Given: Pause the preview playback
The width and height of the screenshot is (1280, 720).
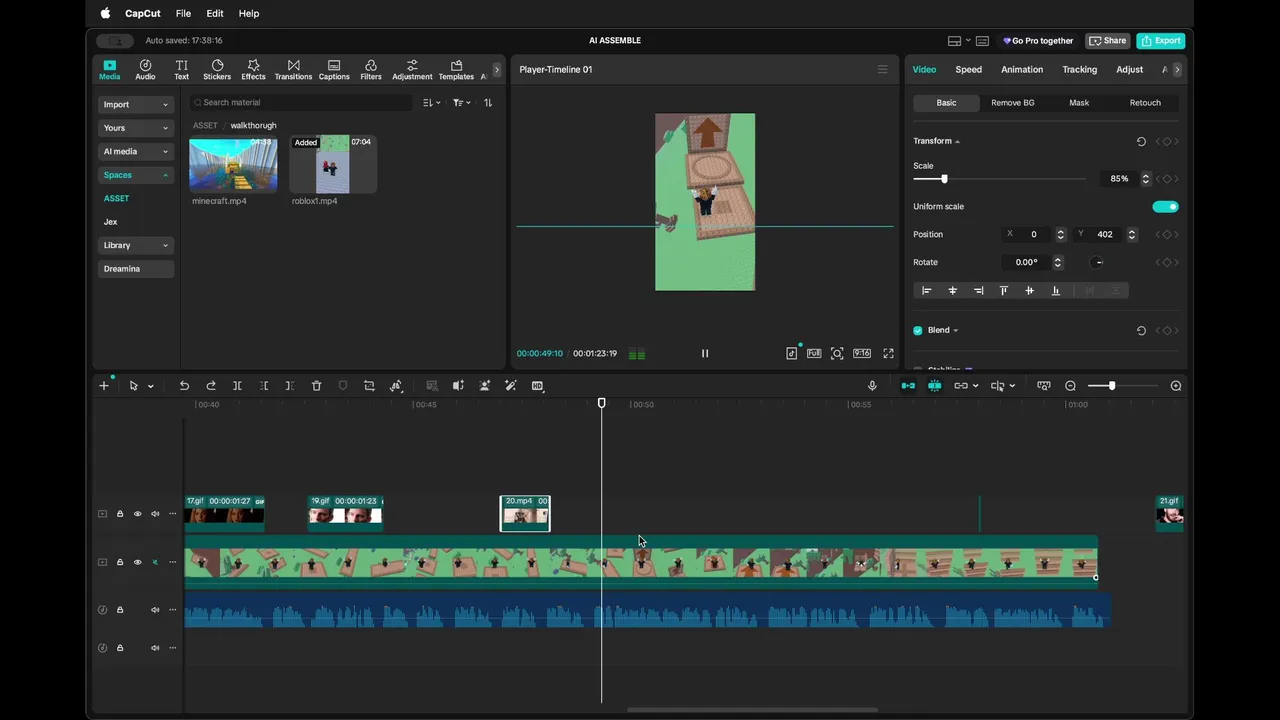Looking at the screenshot, I should (x=705, y=353).
